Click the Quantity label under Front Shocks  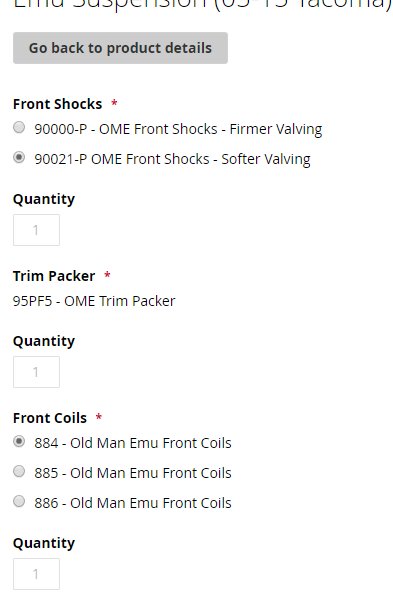44,199
